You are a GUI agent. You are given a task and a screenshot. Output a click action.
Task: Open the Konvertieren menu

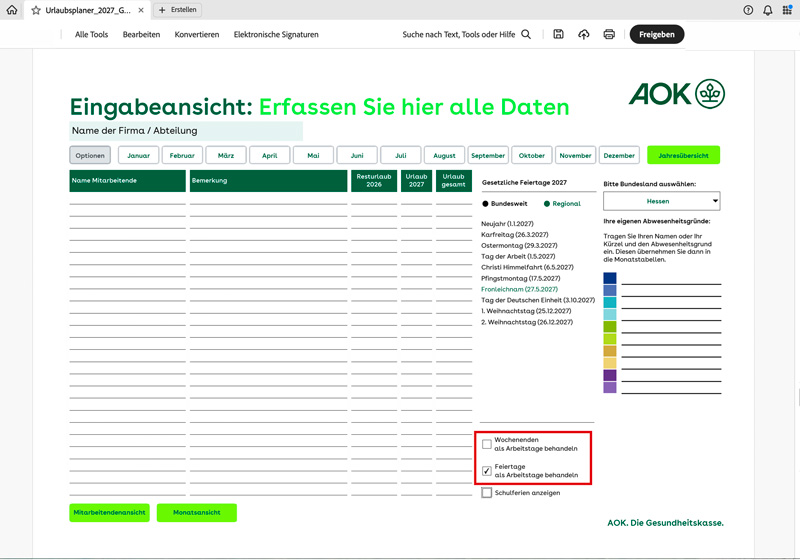196,34
